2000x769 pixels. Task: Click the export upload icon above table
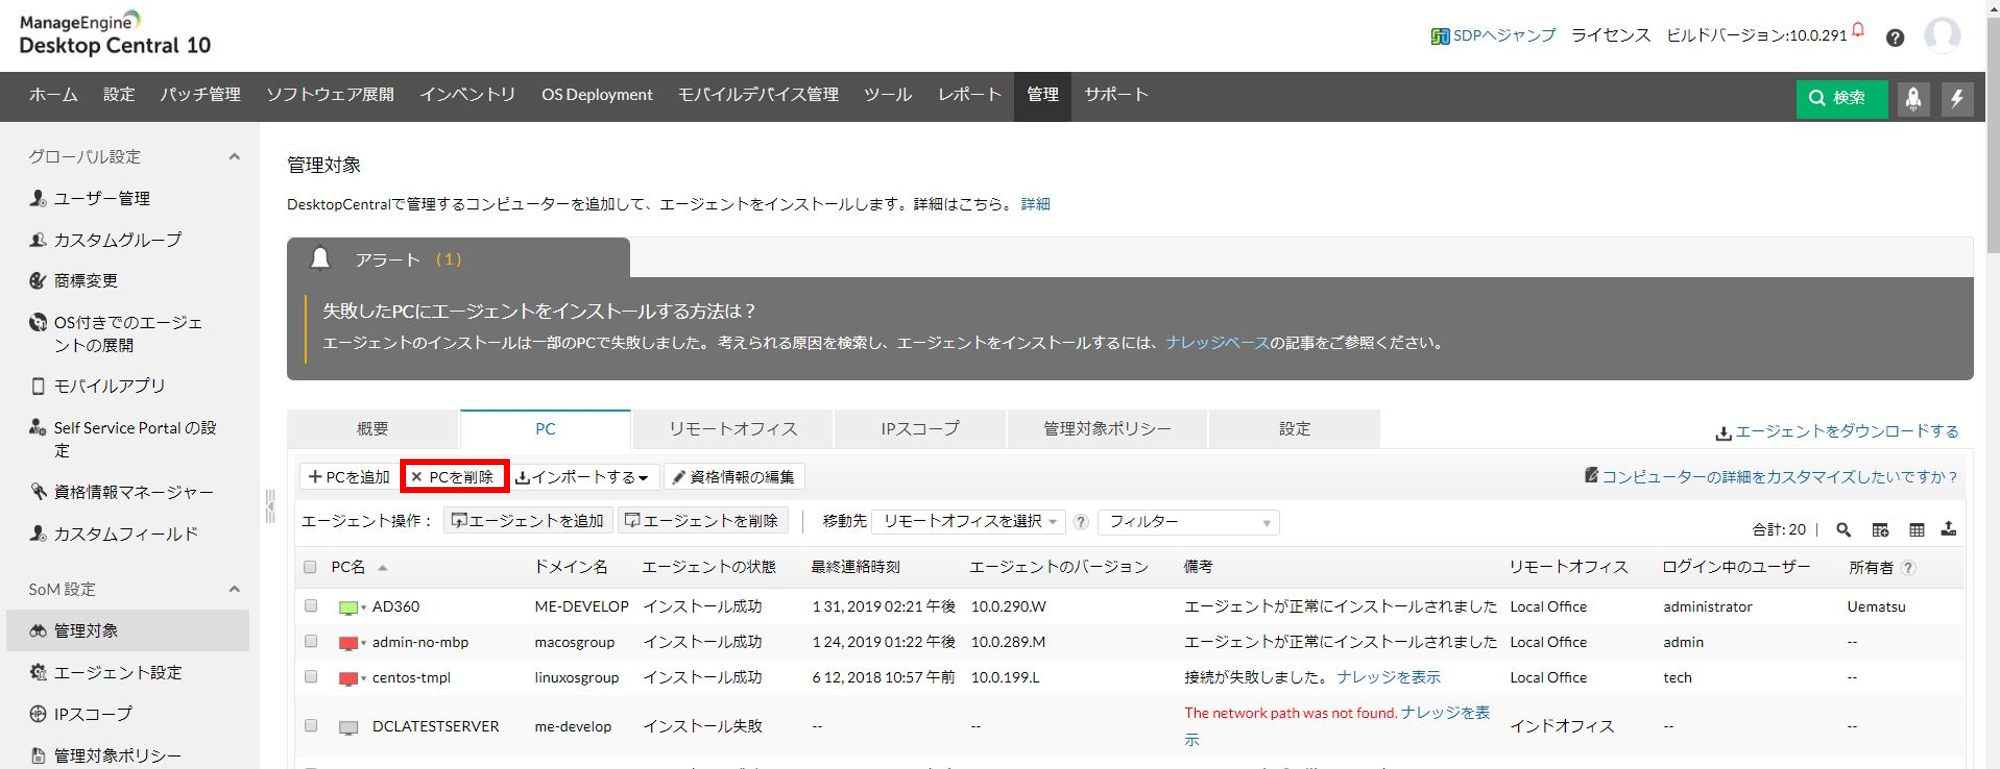pyautogui.click(x=1949, y=528)
